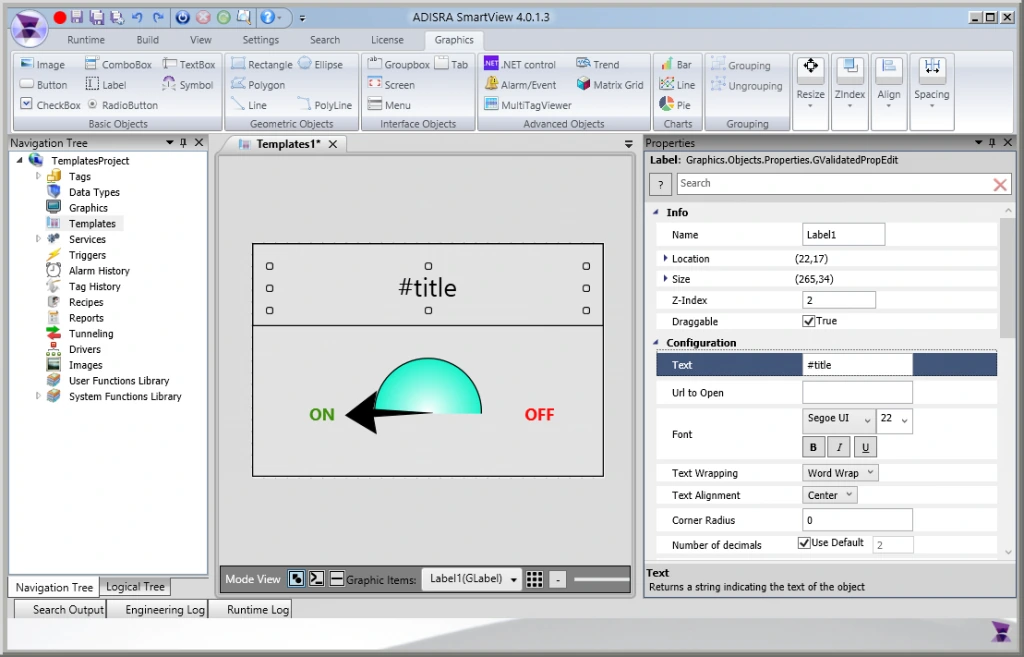Insert a Symbol object
This screenshot has width=1024, height=657.
click(x=188, y=84)
